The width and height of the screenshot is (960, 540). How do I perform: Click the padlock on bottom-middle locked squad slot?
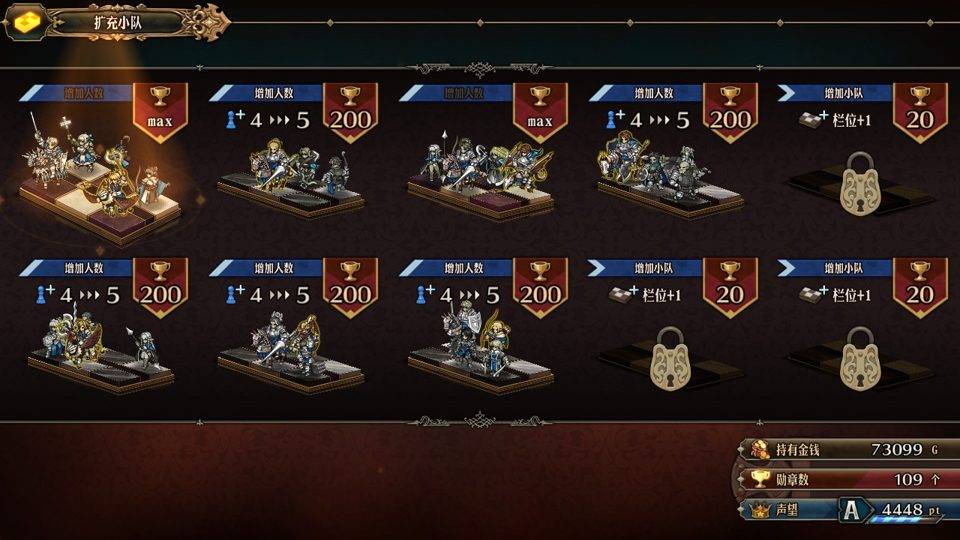670,358
